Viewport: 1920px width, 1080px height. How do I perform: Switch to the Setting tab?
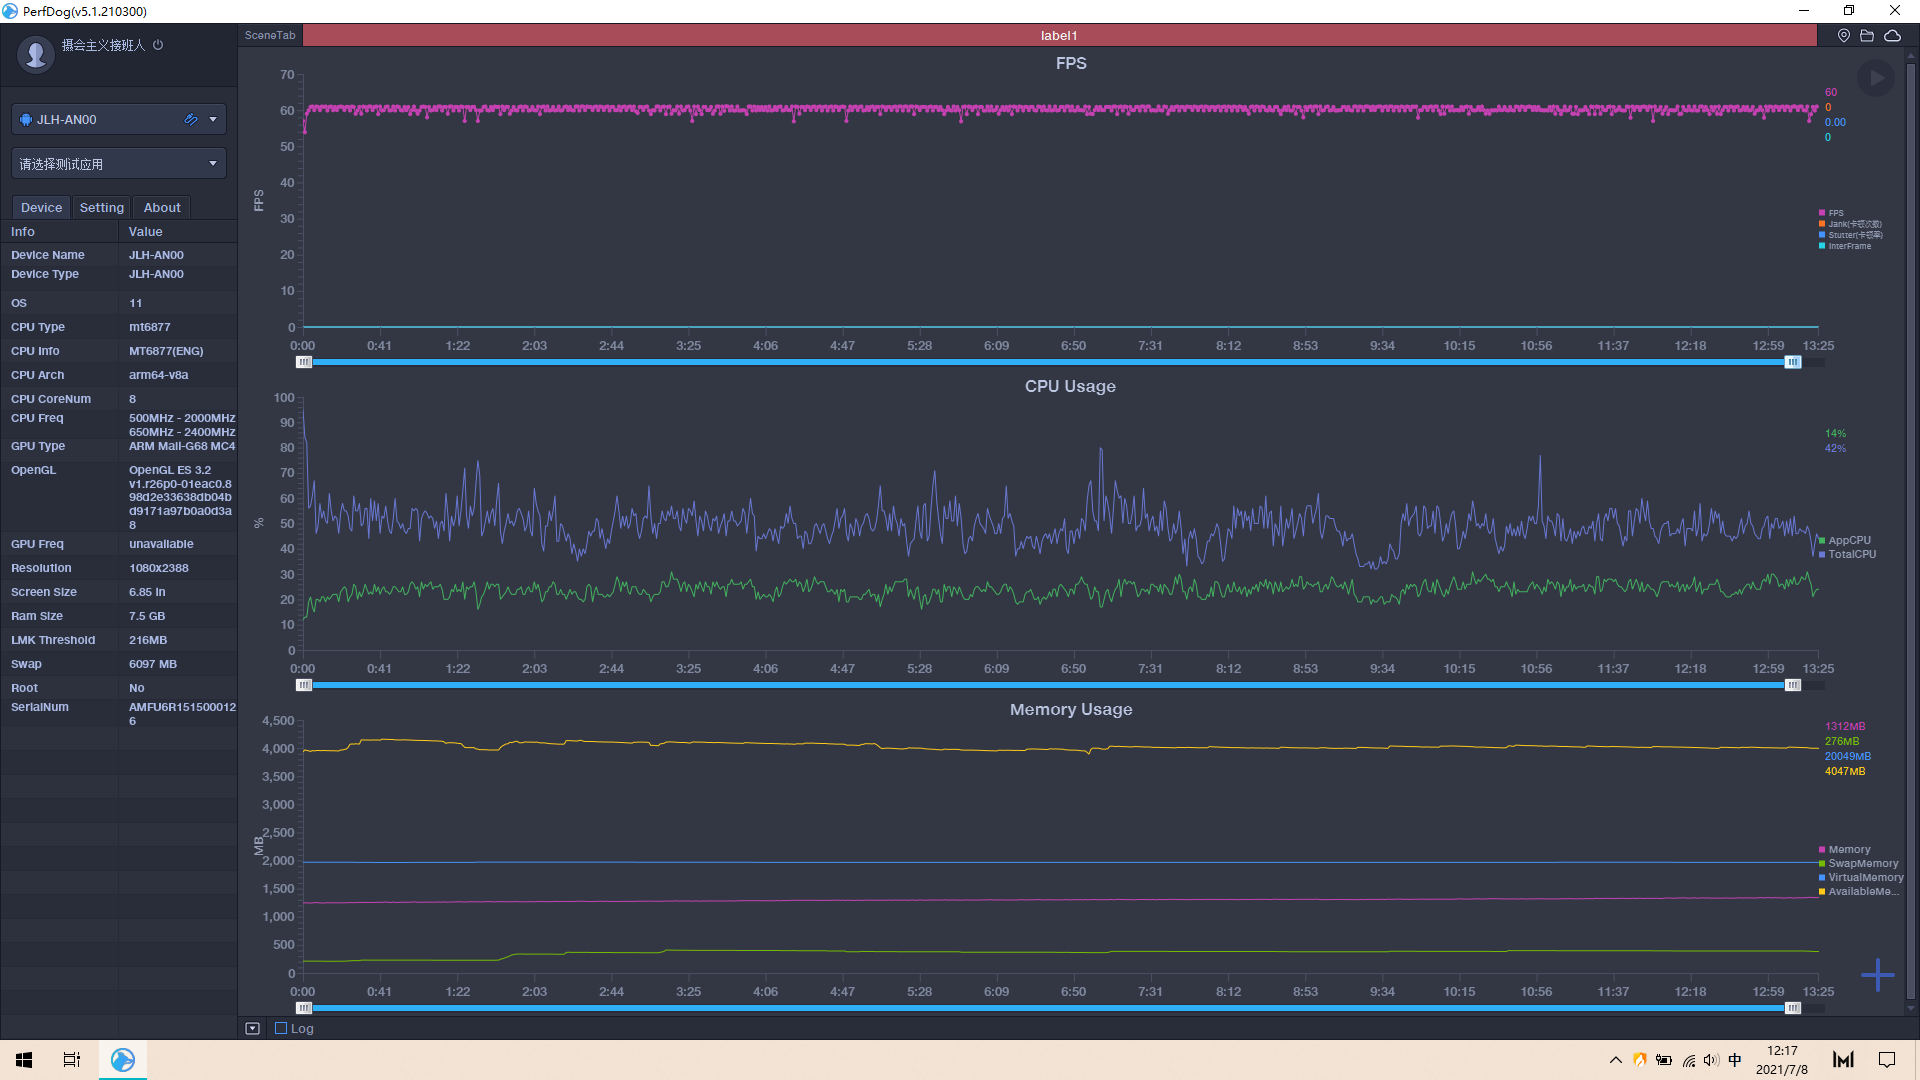coord(102,207)
